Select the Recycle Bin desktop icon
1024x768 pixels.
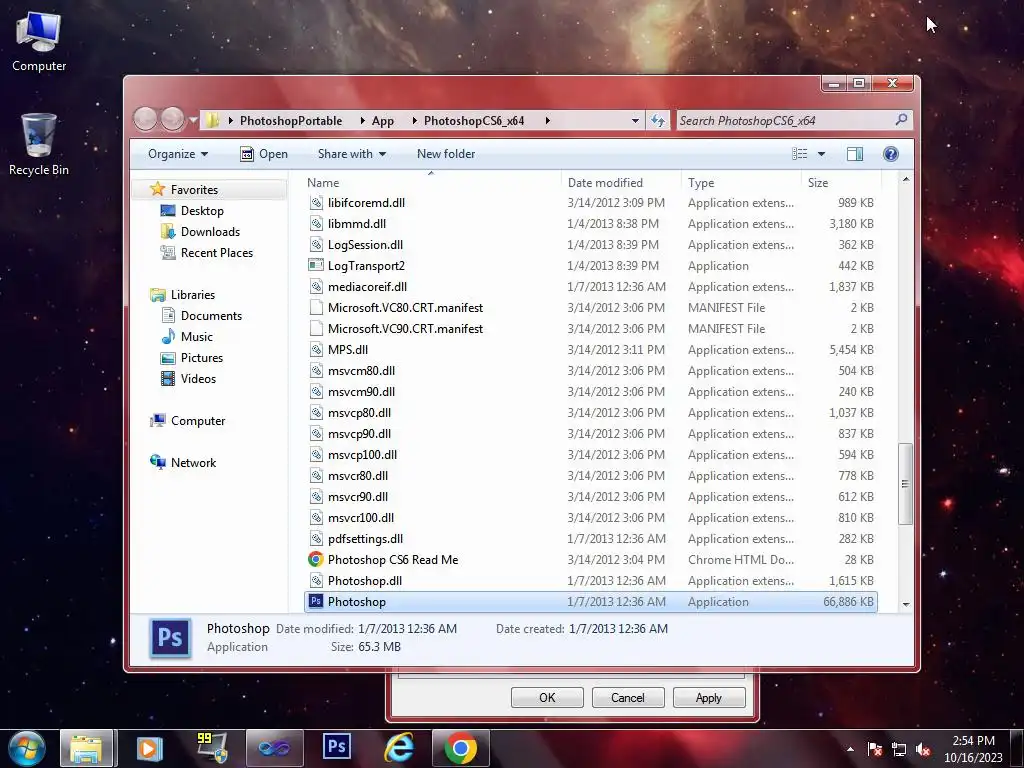click(x=39, y=144)
